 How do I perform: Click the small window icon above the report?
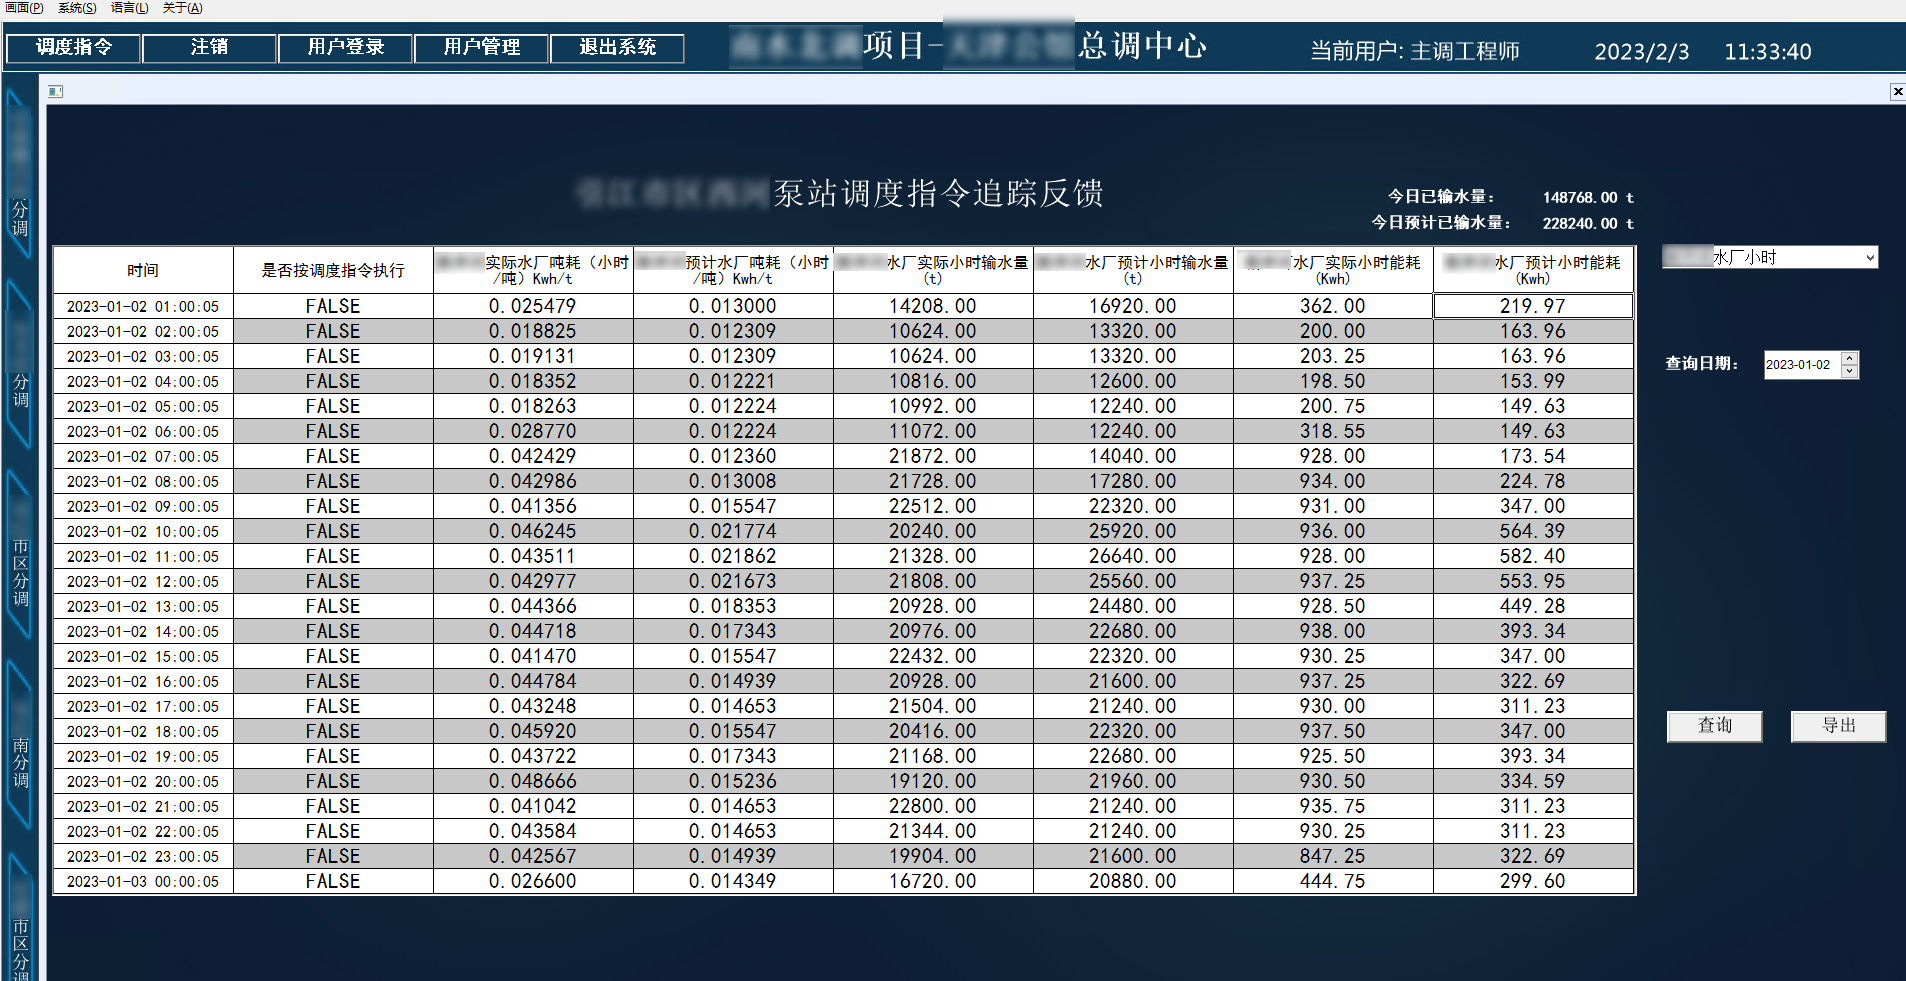[56, 92]
